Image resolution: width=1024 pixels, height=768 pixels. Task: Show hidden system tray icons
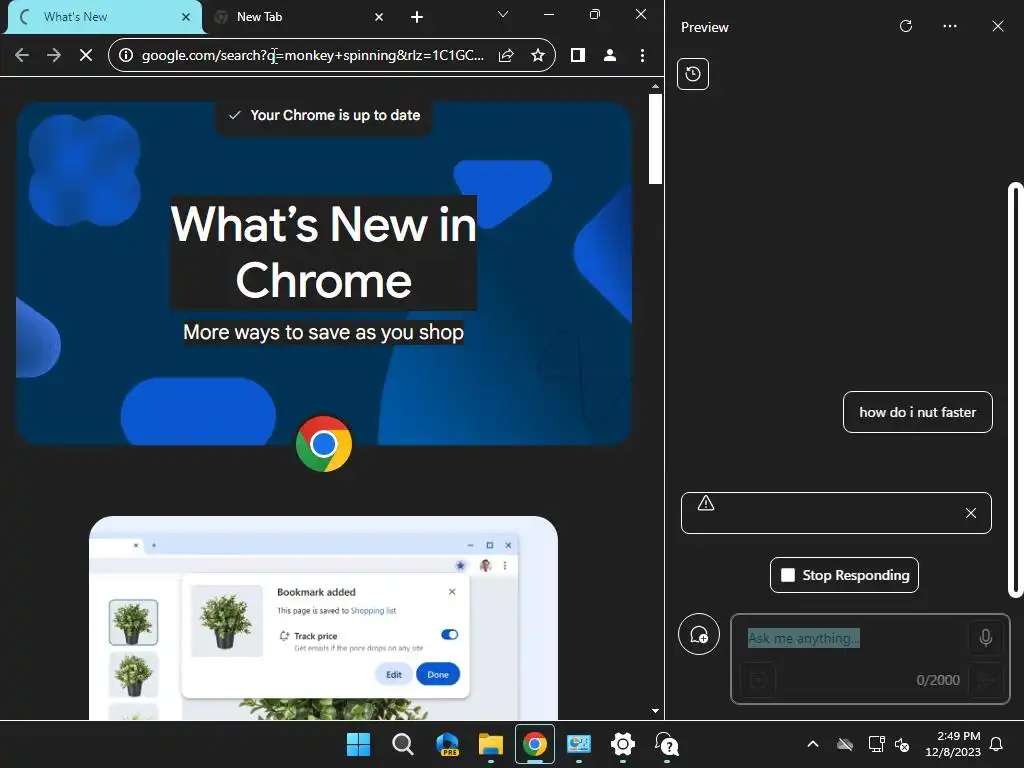[813, 744]
